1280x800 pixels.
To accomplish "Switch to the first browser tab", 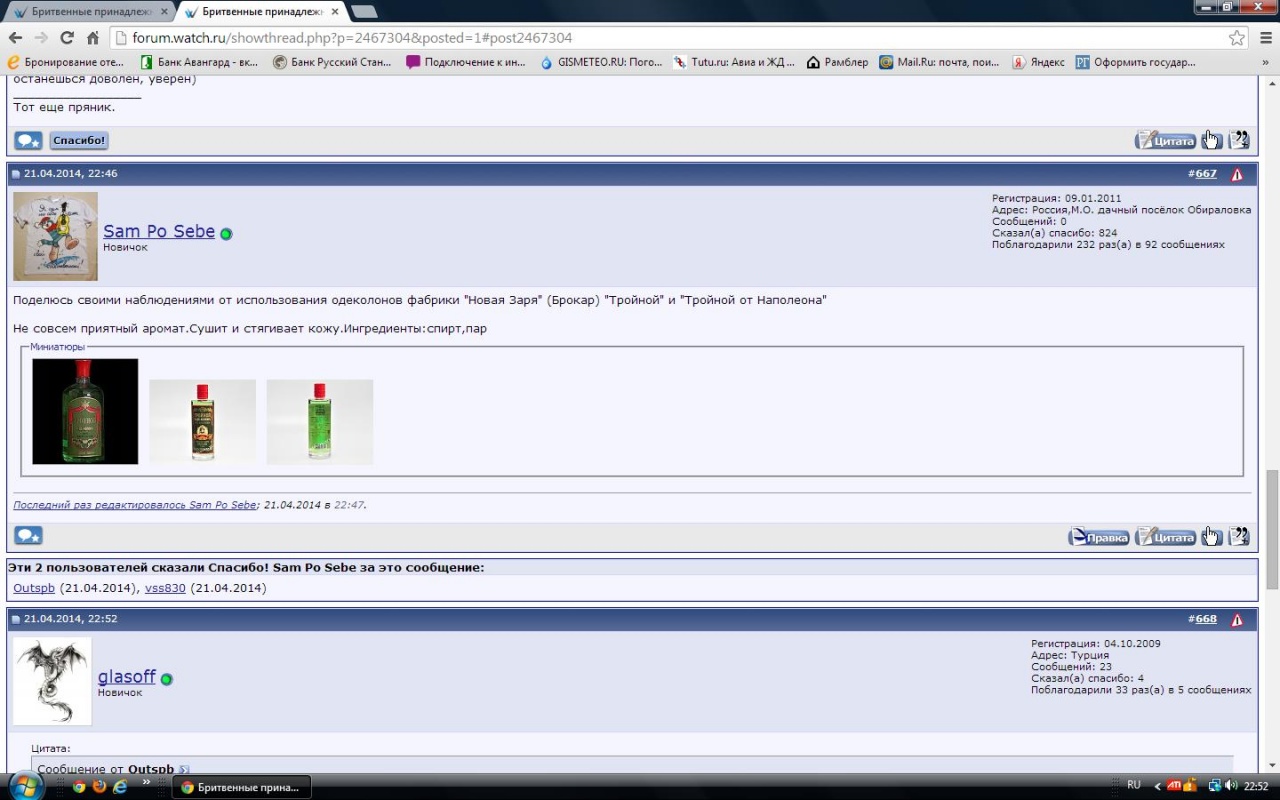I will [x=88, y=12].
